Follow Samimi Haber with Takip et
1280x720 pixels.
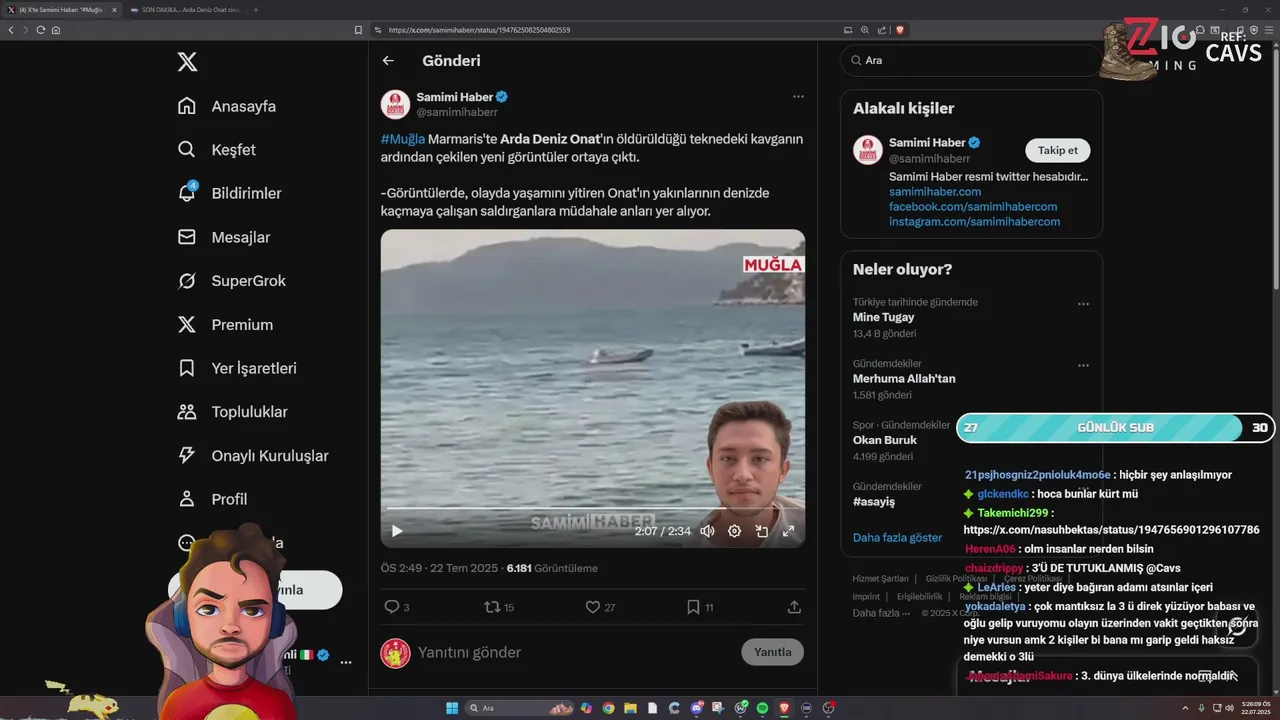(x=1058, y=150)
